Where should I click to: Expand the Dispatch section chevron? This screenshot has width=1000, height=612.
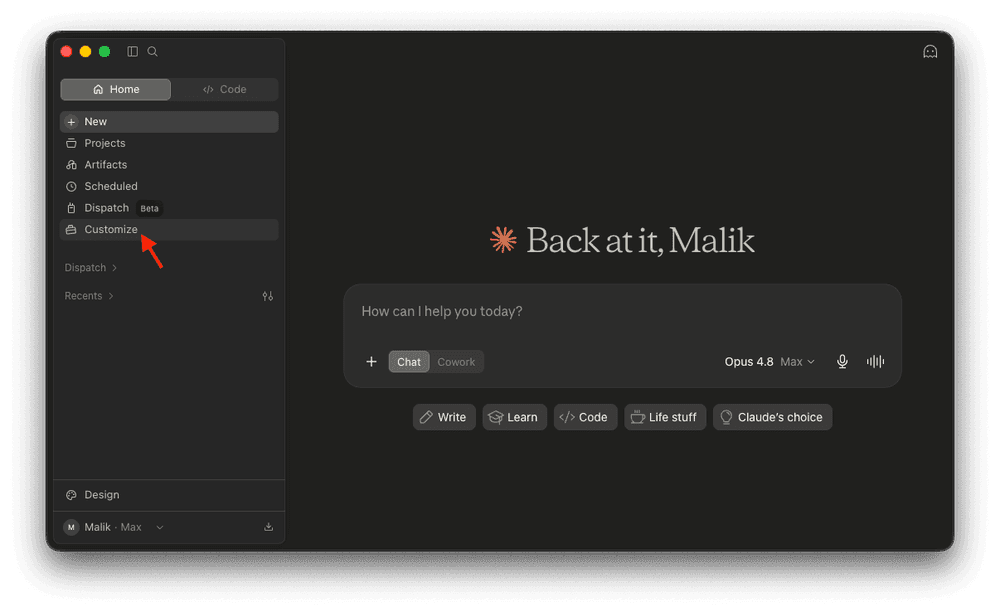114,268
